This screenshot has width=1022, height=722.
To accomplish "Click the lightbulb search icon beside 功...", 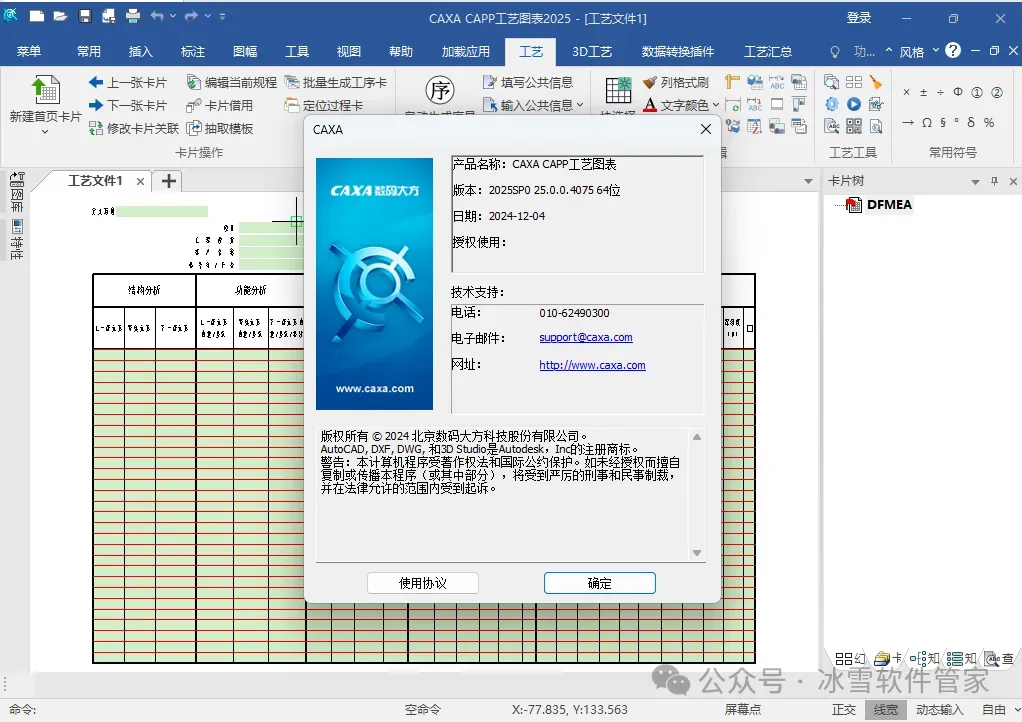I will click(834, 51).
